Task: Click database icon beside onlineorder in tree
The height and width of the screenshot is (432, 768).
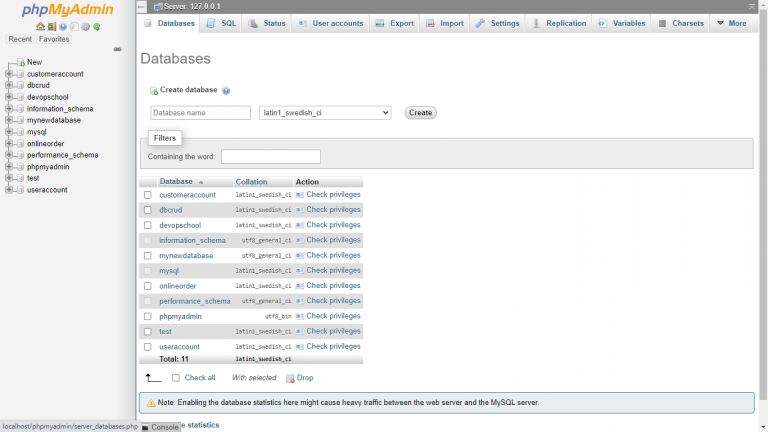Action: [20, 144]
